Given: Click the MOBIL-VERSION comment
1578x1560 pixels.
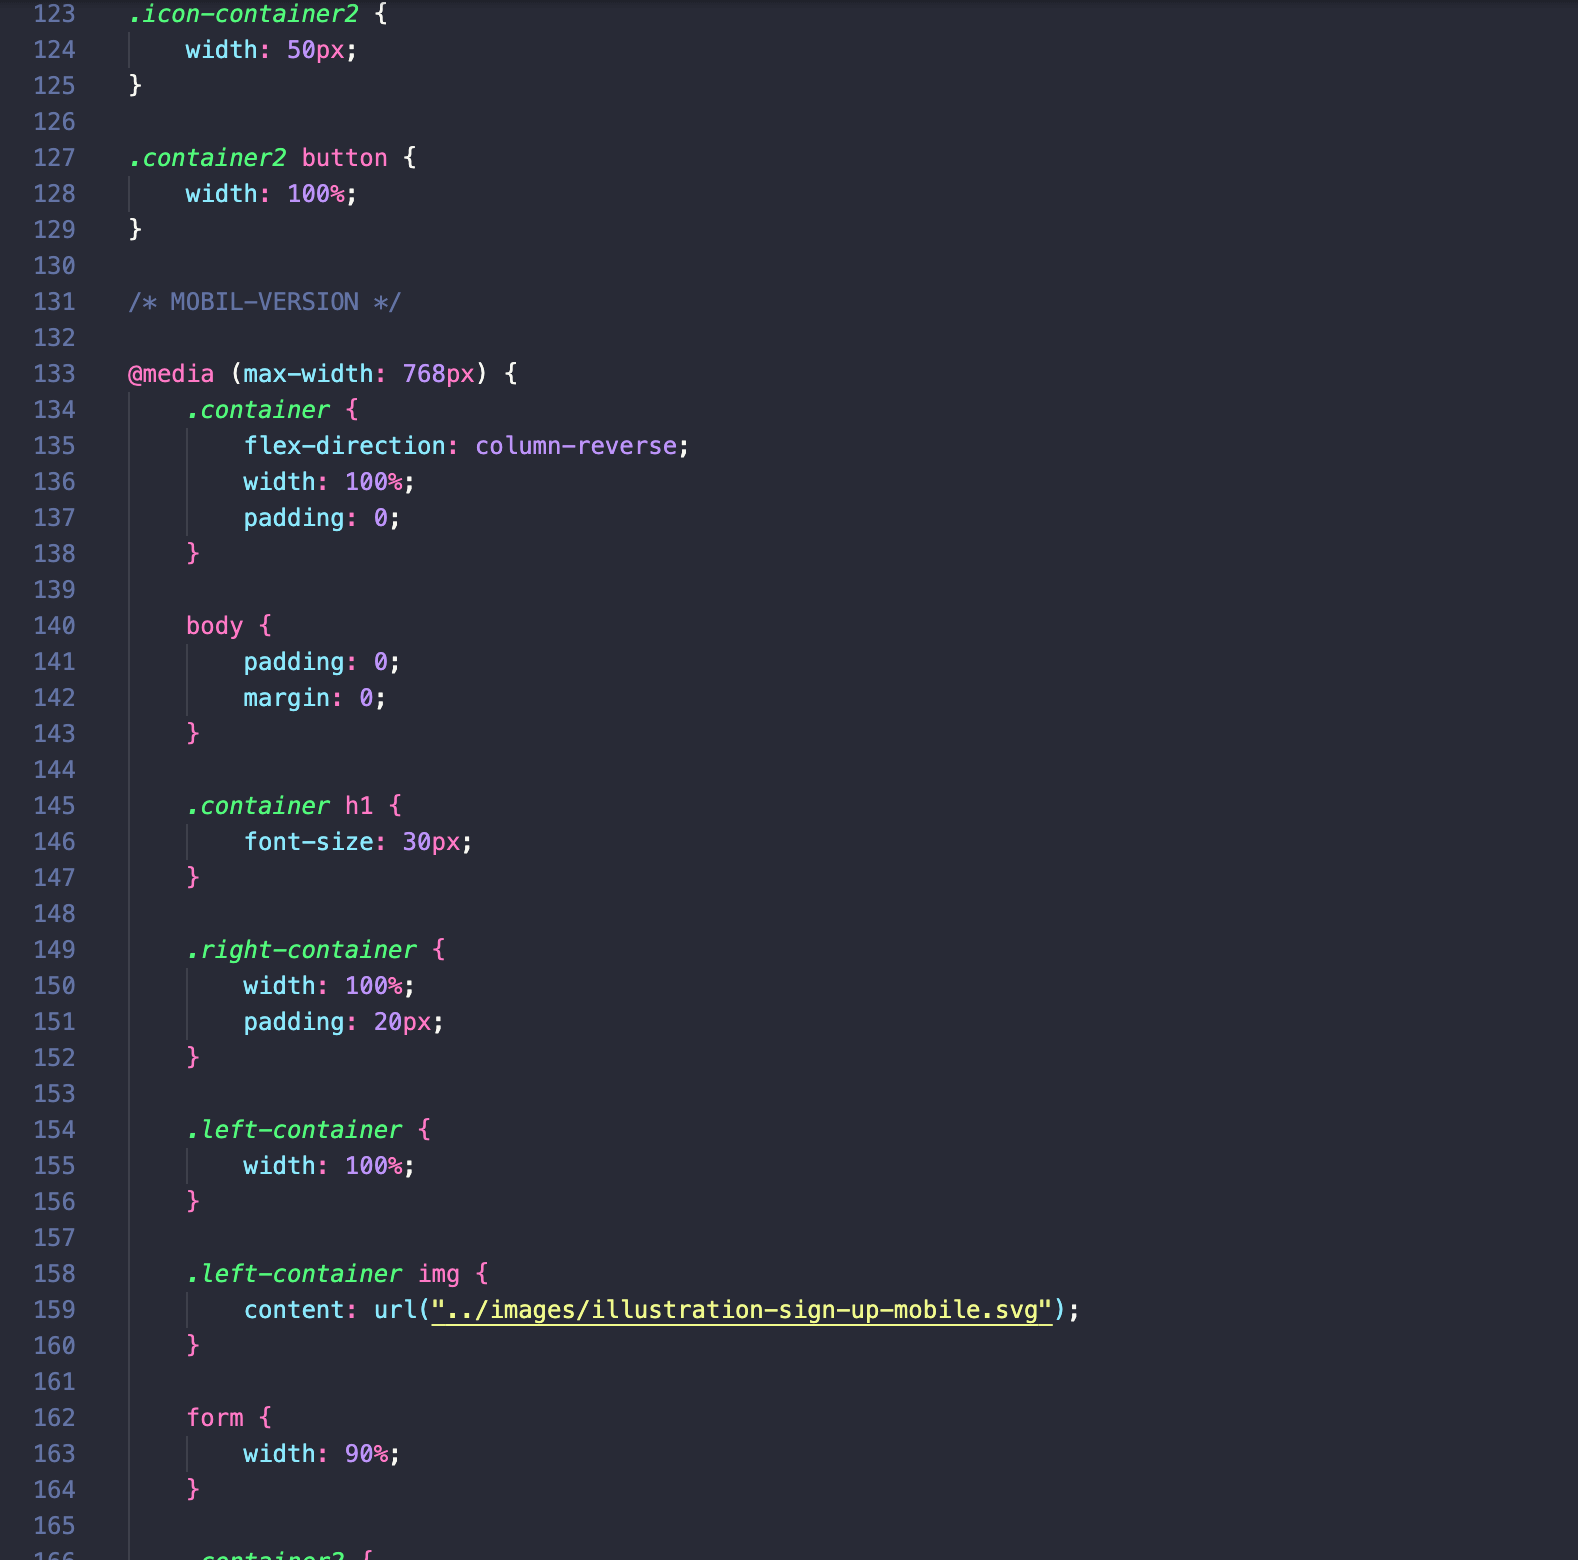Looking at the screenshot, I should (264, 302).
